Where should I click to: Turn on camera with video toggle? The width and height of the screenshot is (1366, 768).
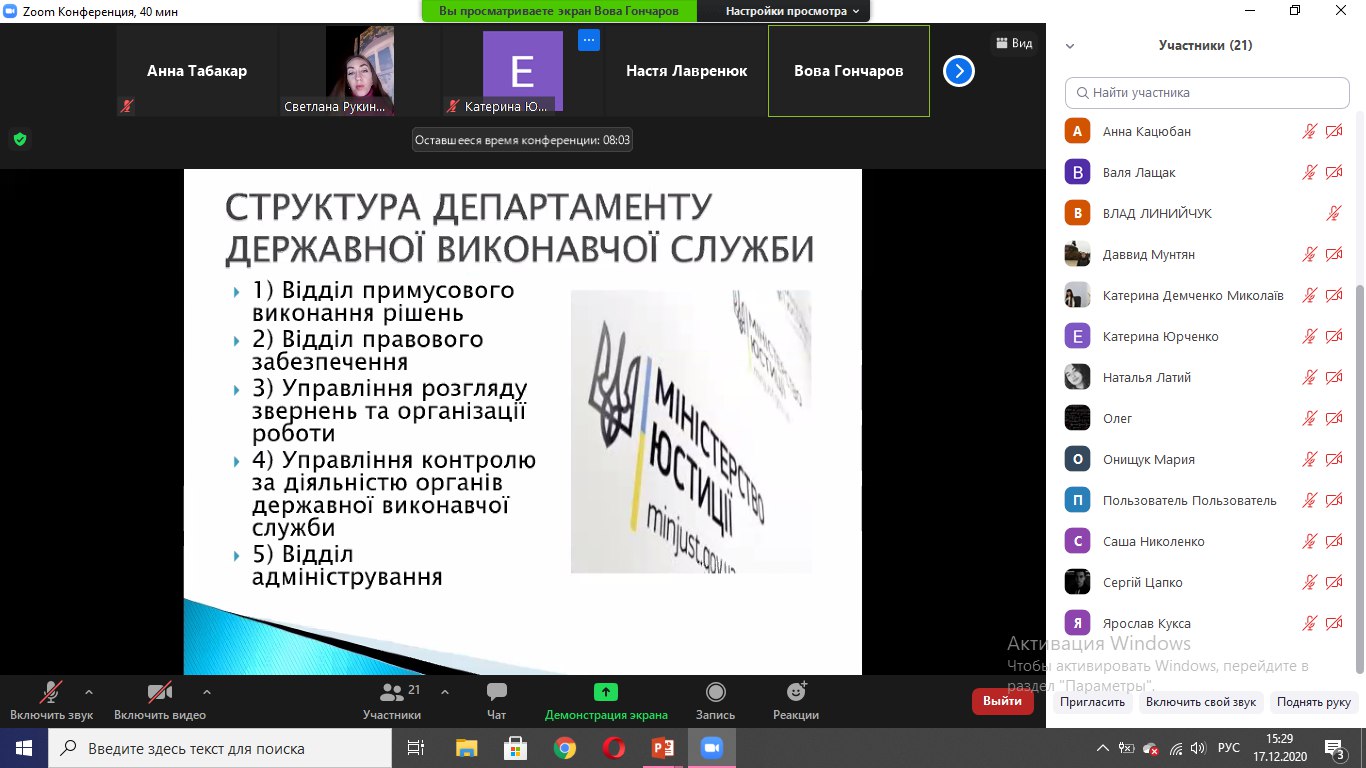click(x=159, y=693)
